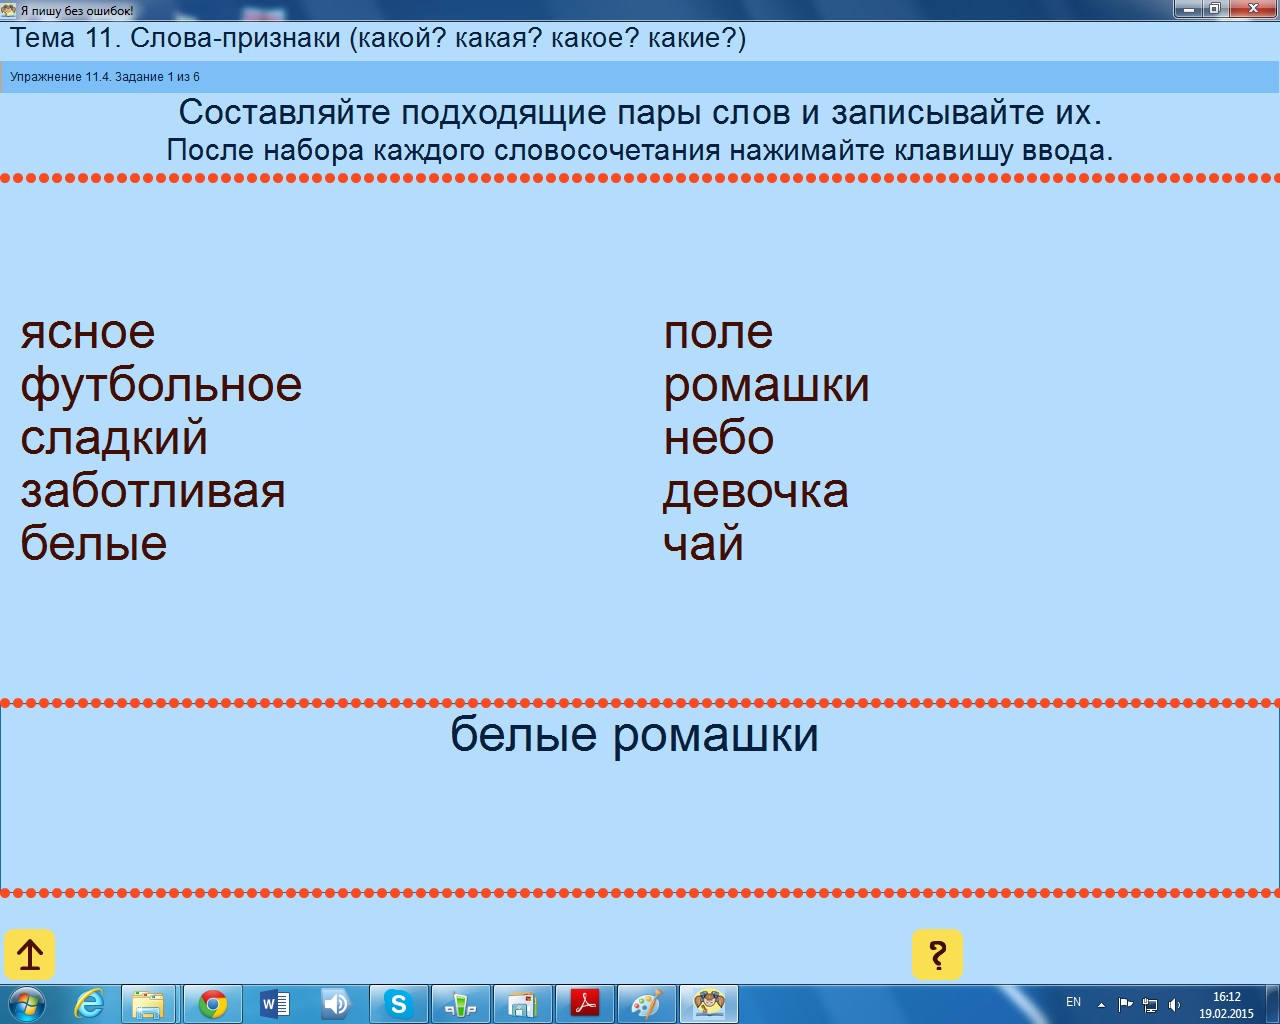
Task: Open Skype from the taskbar
Action: [398, 1004]
